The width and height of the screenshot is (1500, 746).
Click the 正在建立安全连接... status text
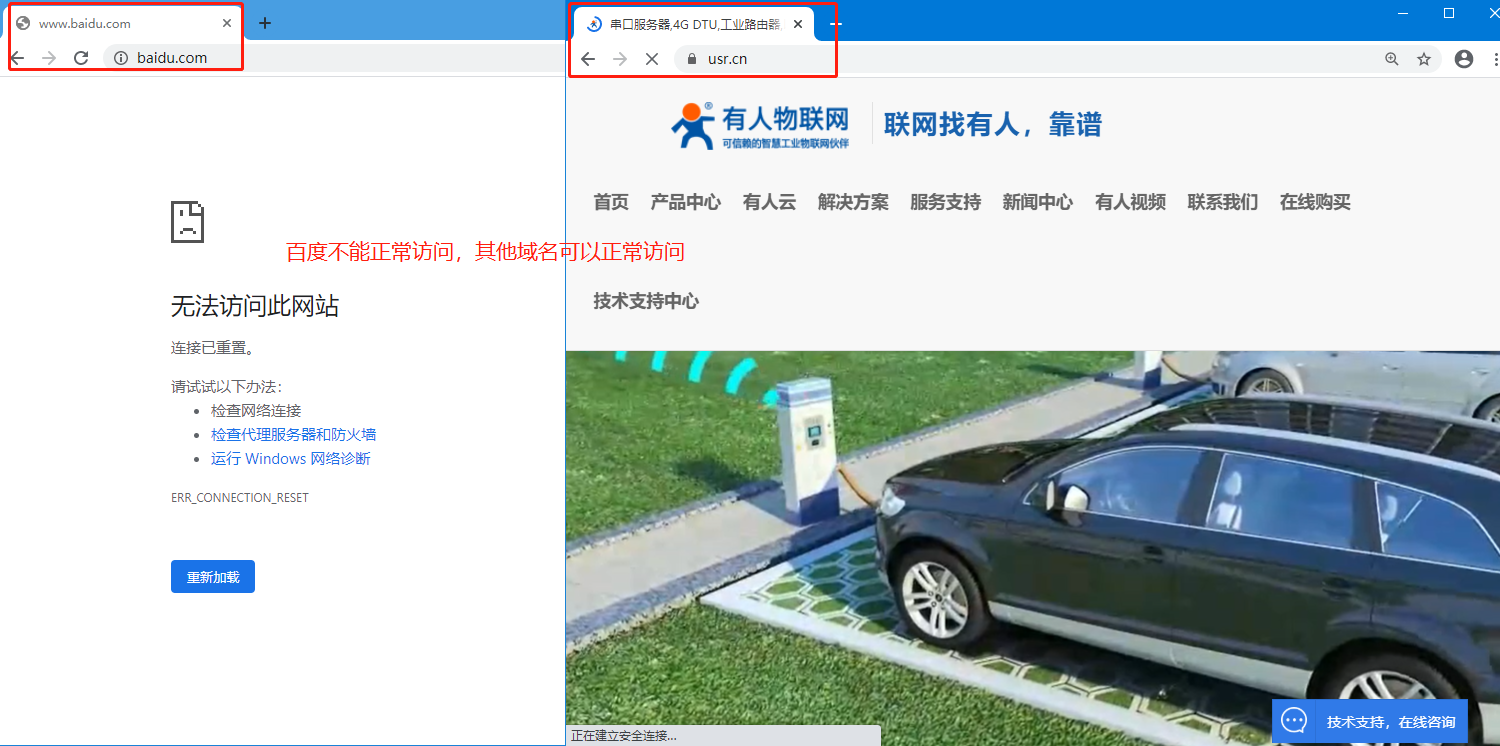(x=624, y=736)
